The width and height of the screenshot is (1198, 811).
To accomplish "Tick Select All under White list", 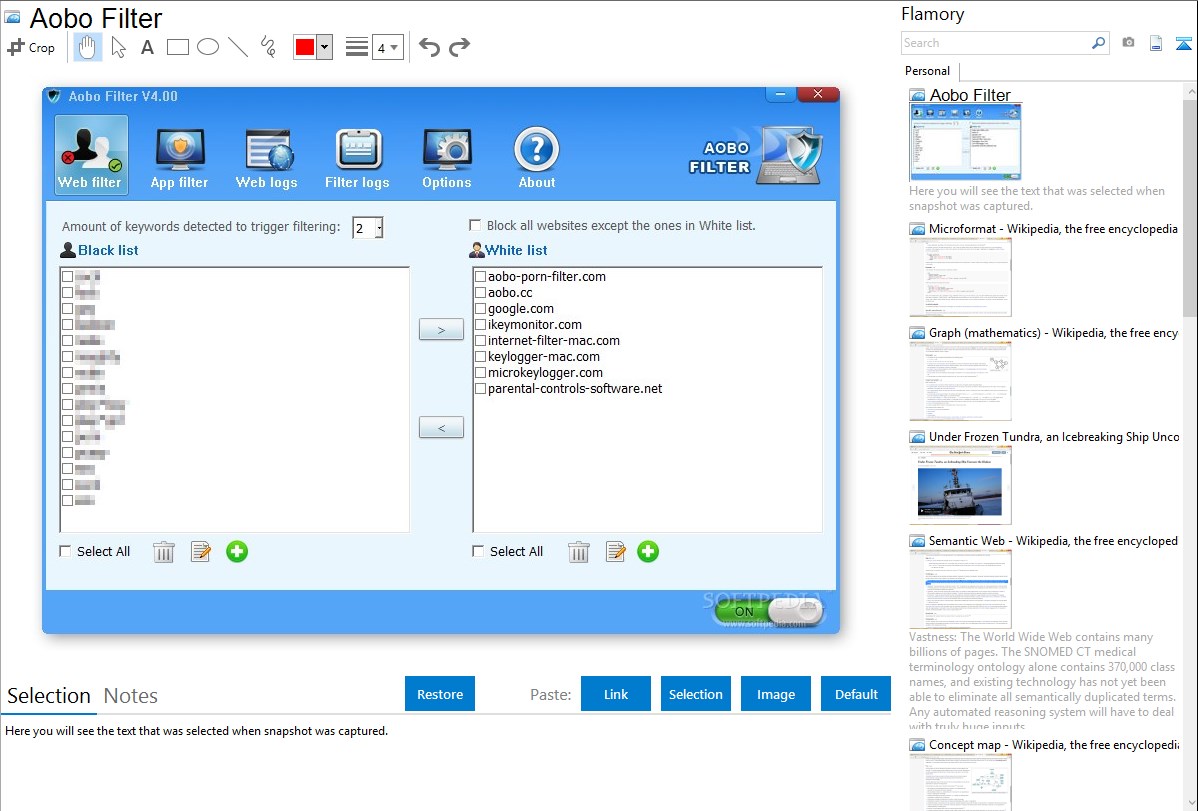I will [x=478, y=551].
